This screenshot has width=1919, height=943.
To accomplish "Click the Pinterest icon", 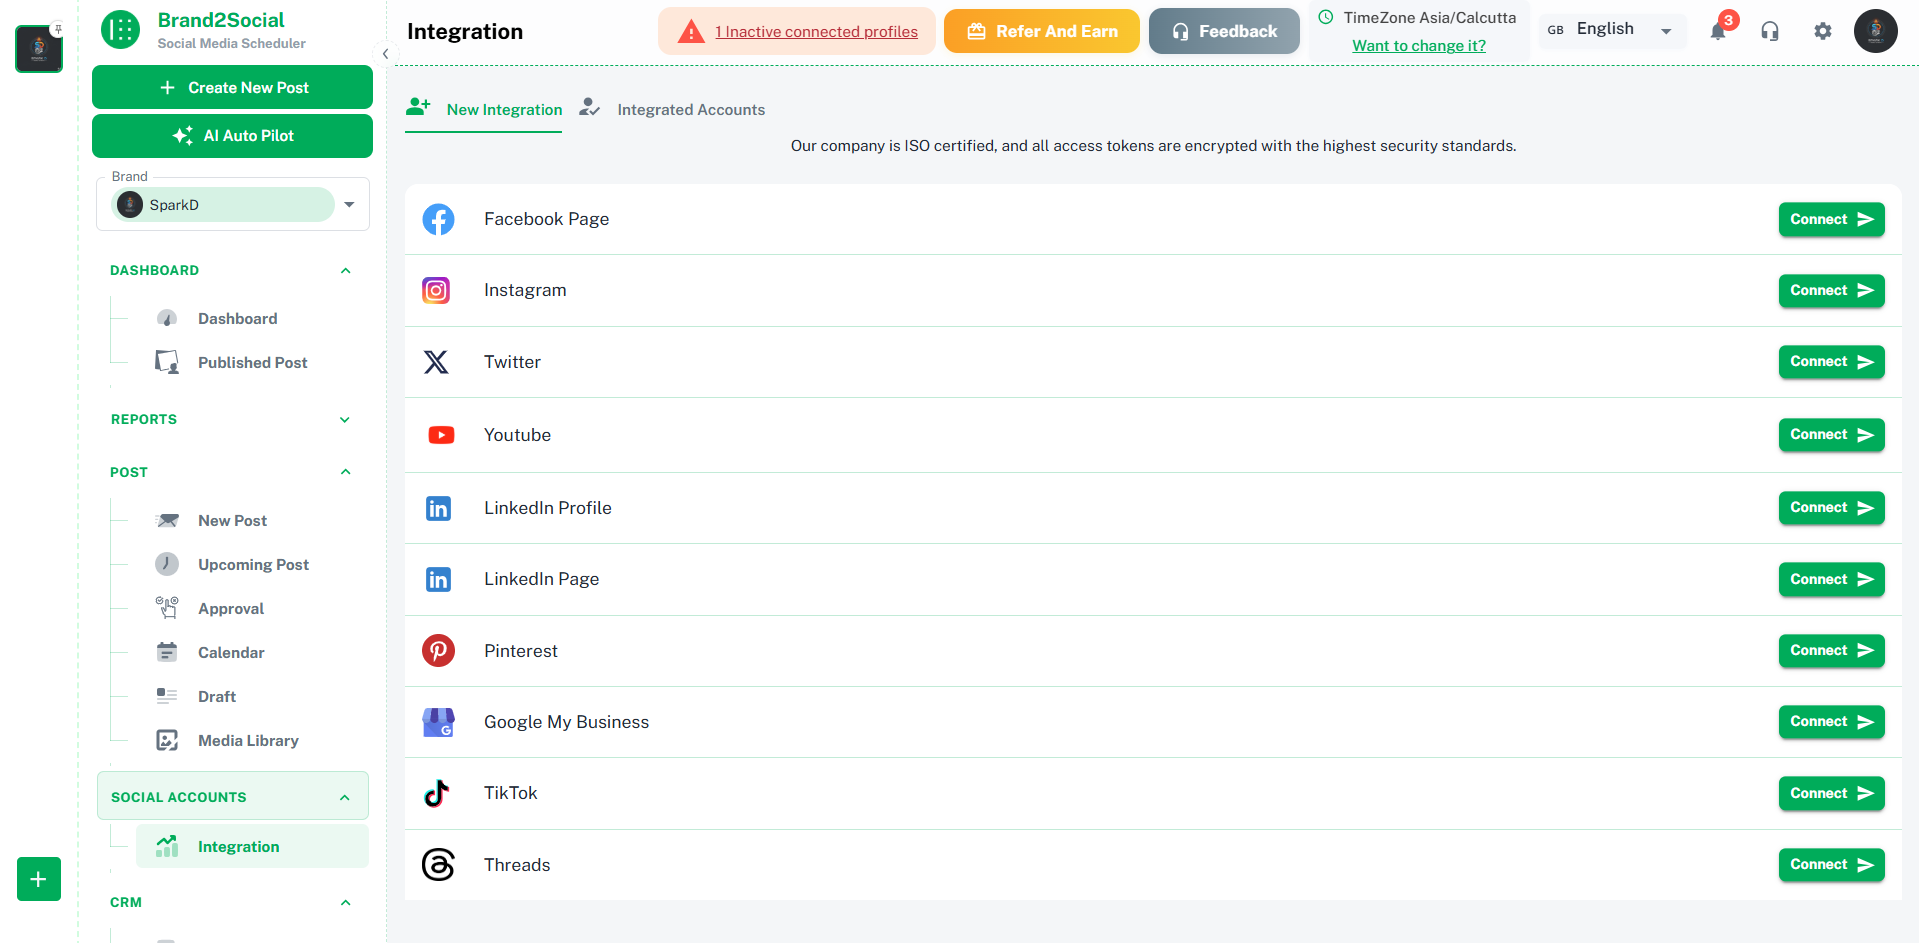I will coord(438,650).
